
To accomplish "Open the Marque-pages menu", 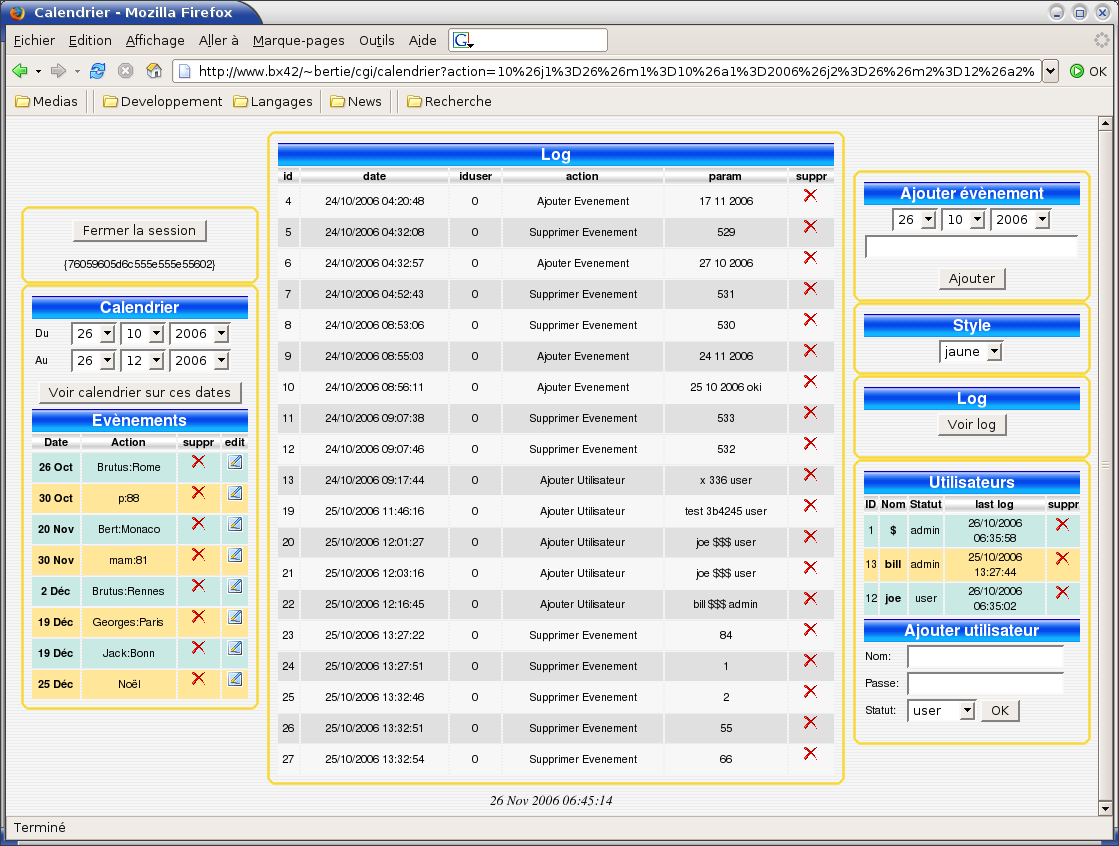I will [x=298, y=40].
